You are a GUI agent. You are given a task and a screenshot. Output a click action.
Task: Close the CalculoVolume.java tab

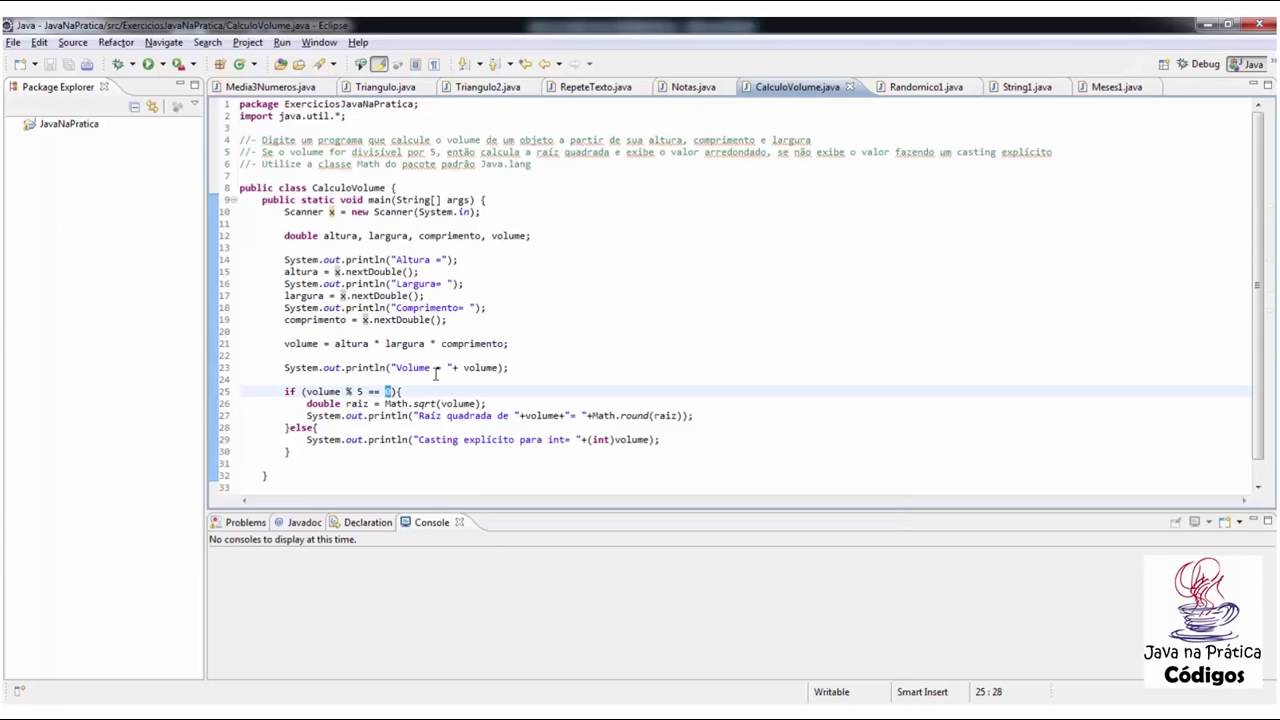850,87
